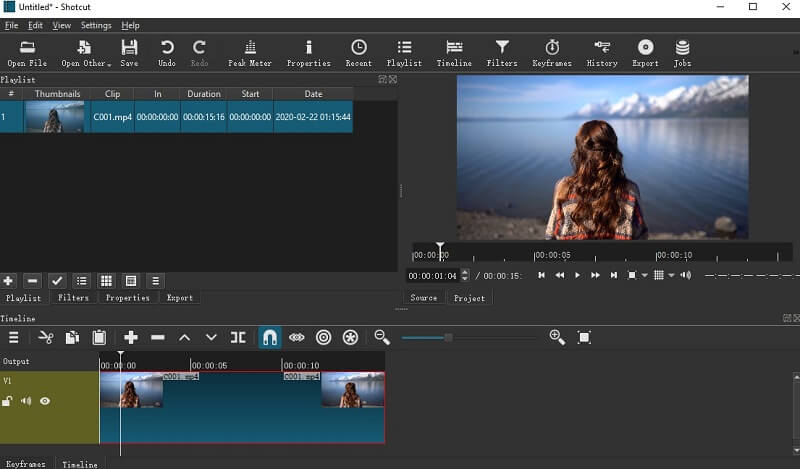Switch playlist to icons view
Image resolution: width=800 pixels, height=469 pixels.
(x=131, y=281)
